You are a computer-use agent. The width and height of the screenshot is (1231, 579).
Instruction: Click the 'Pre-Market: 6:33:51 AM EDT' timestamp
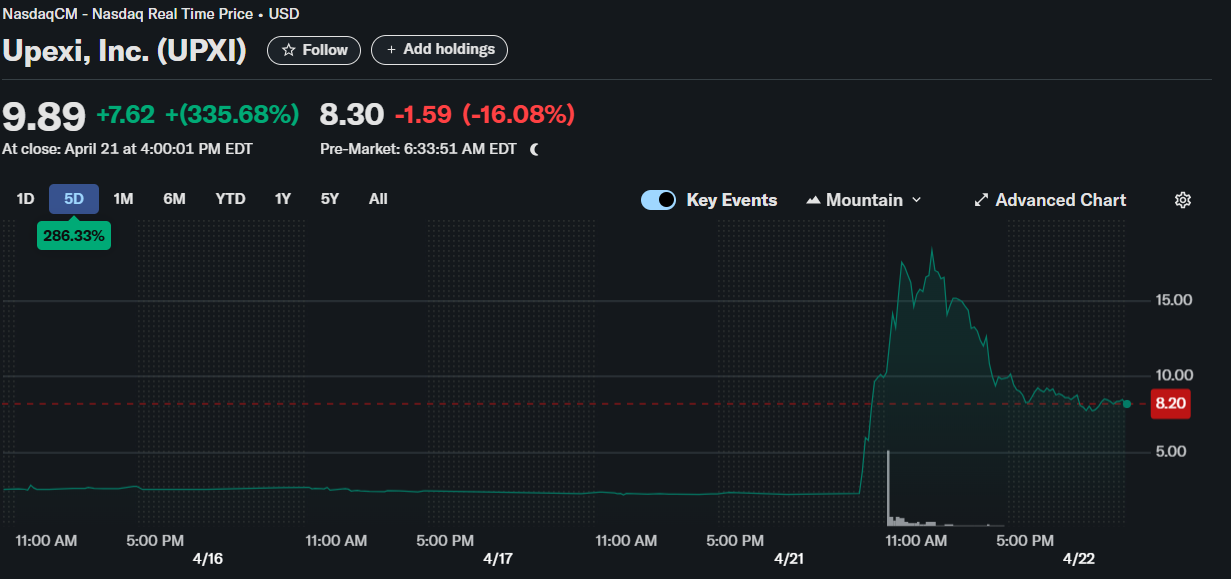point(418,149)
